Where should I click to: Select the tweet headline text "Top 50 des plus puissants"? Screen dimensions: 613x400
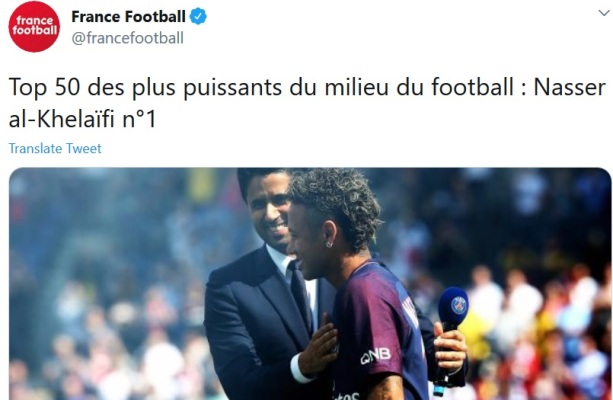pos(145,87)
